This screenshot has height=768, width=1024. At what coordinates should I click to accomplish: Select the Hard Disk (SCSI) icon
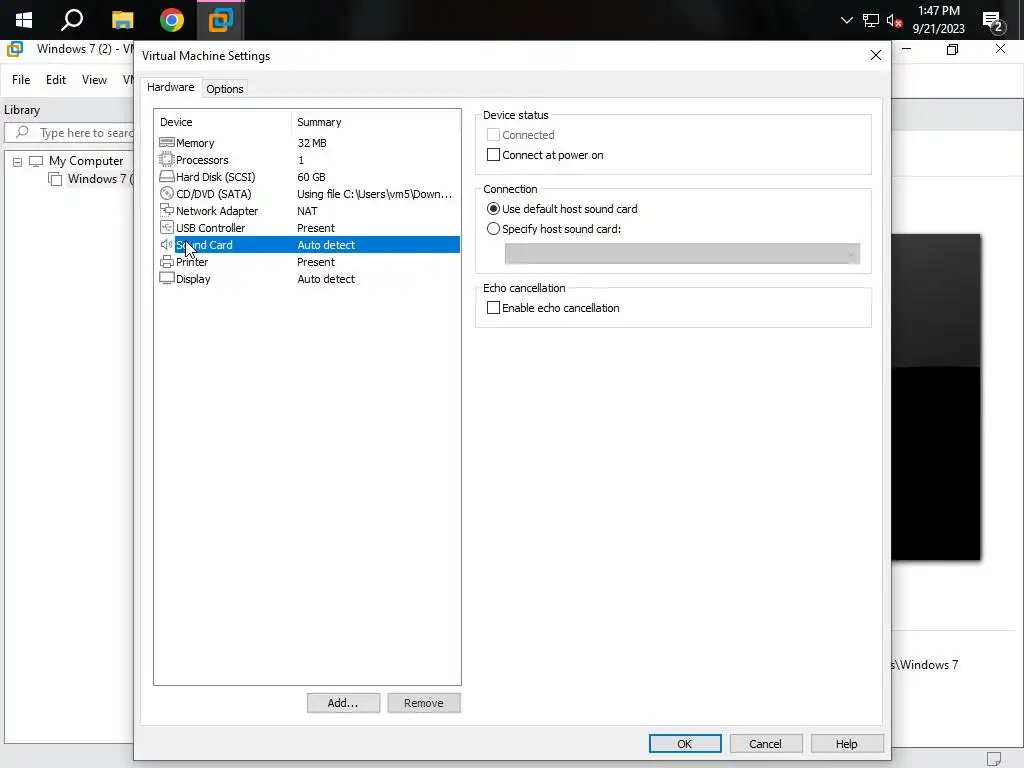pyautogui.click(x=167, y=176)
